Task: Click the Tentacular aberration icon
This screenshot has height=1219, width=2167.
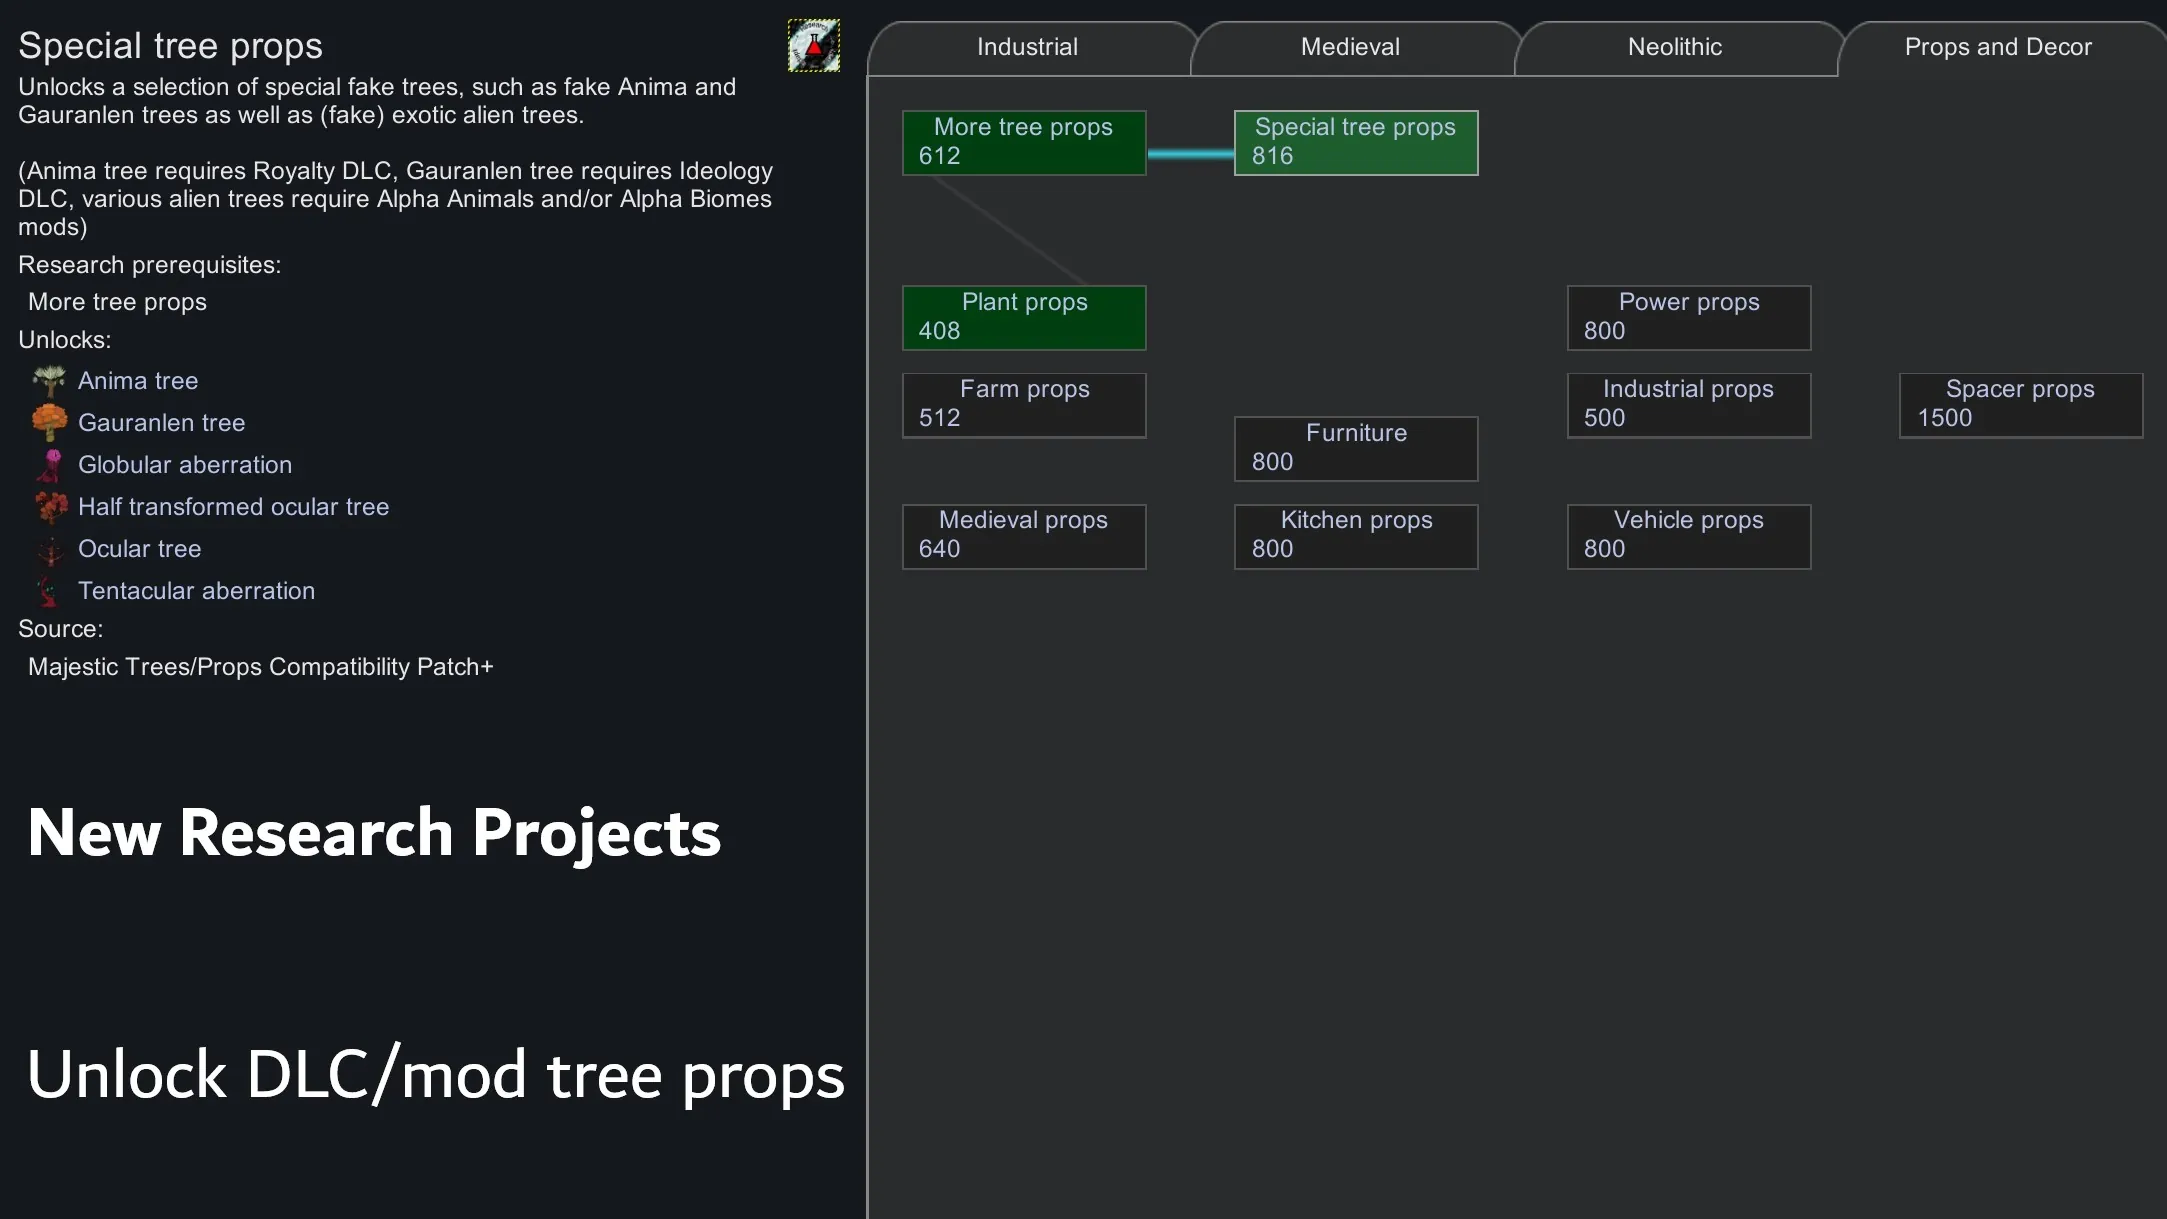Action: coord(49,591)
